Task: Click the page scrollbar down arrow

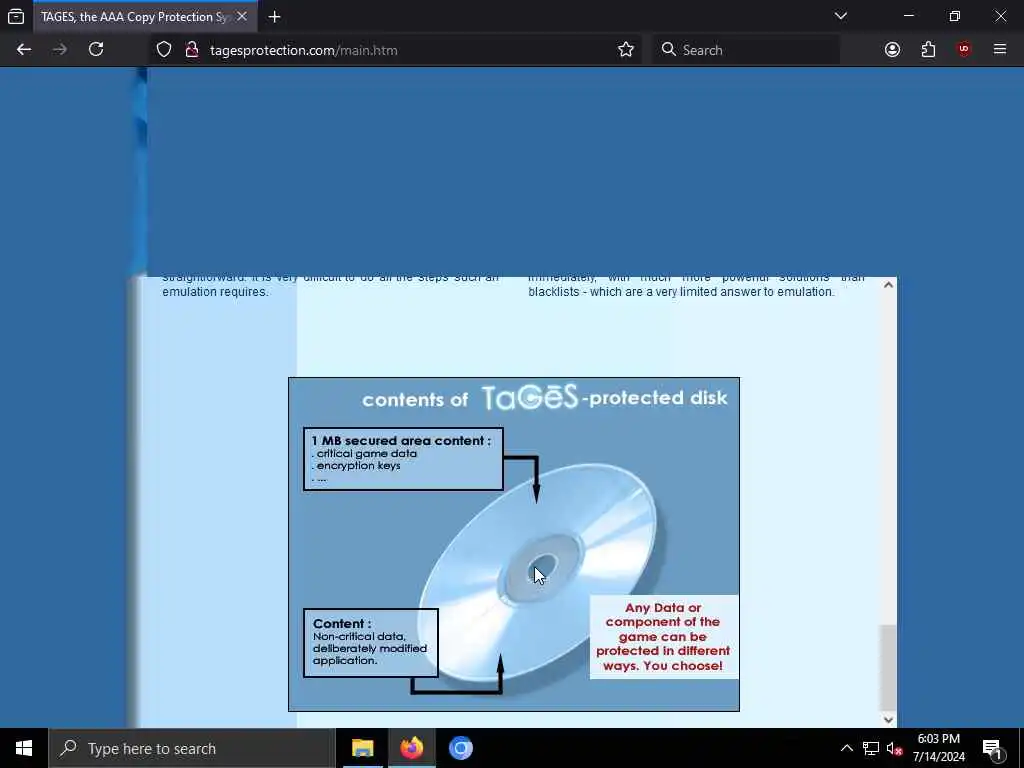Action: [x=888, y=719]
